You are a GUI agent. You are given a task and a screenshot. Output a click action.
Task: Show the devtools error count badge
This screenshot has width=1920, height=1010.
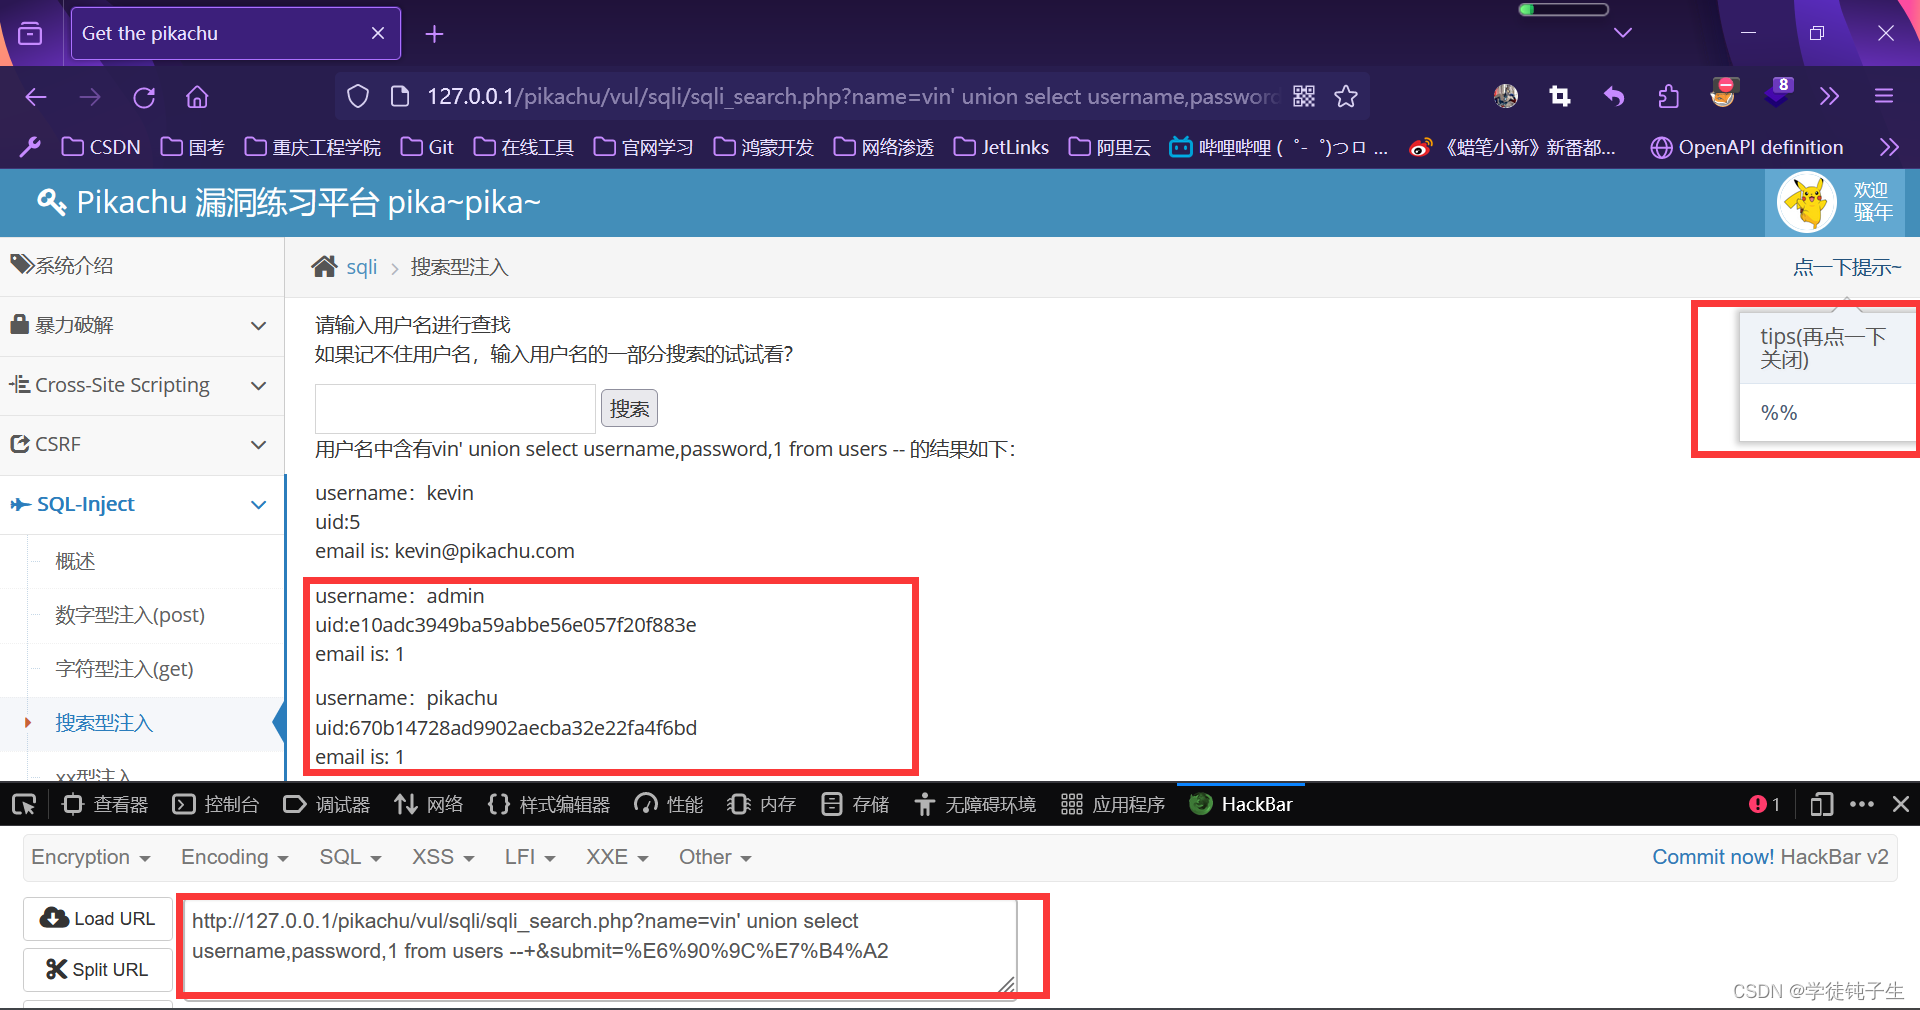[1764, 804]
